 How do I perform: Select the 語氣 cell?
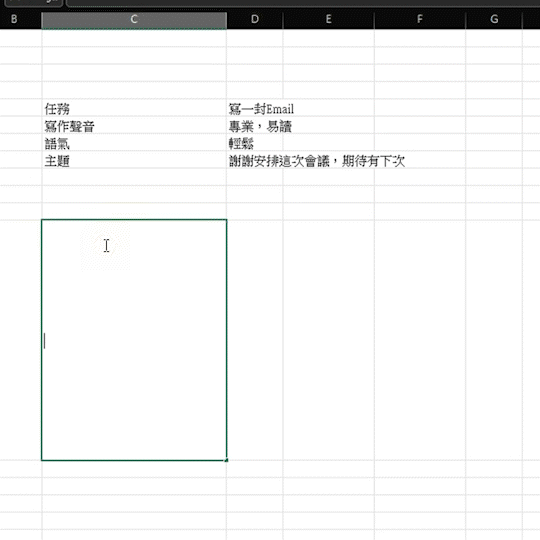(x=134, y=143)
